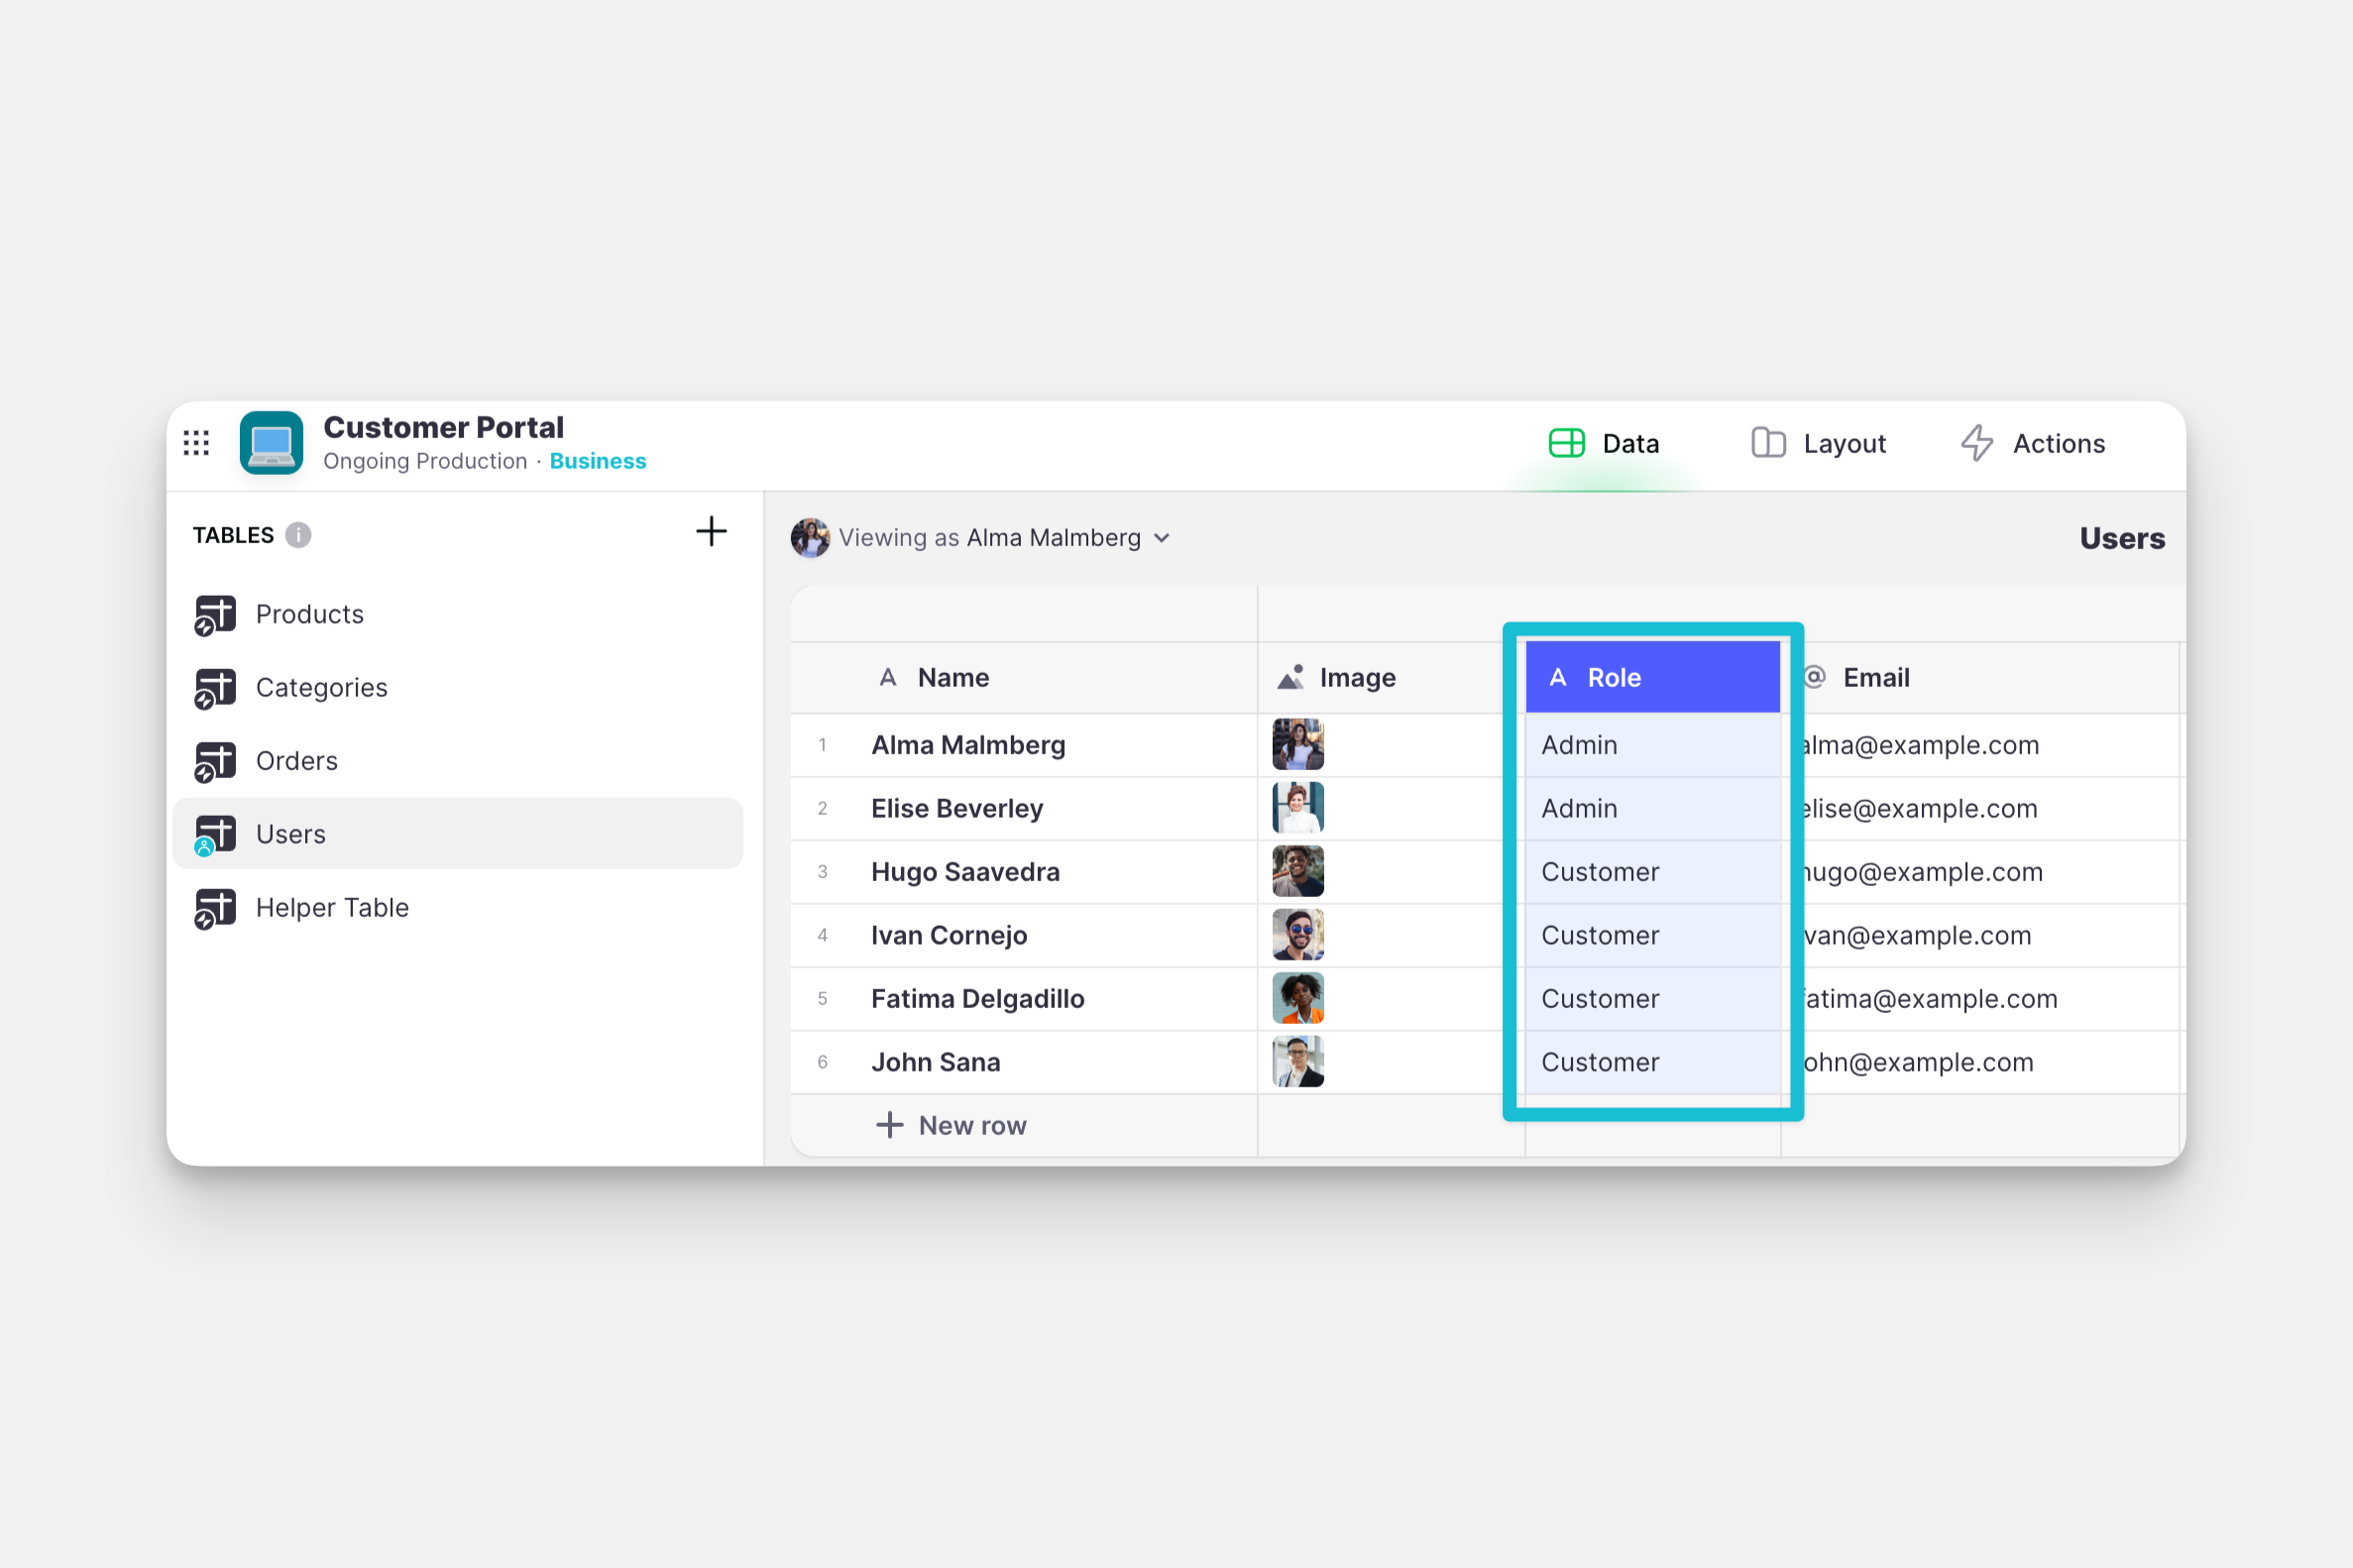Click the info icon next to TABLES
Viewport: 2353px width, 1568px height.
pyautogui.click(x=298, y=535)
